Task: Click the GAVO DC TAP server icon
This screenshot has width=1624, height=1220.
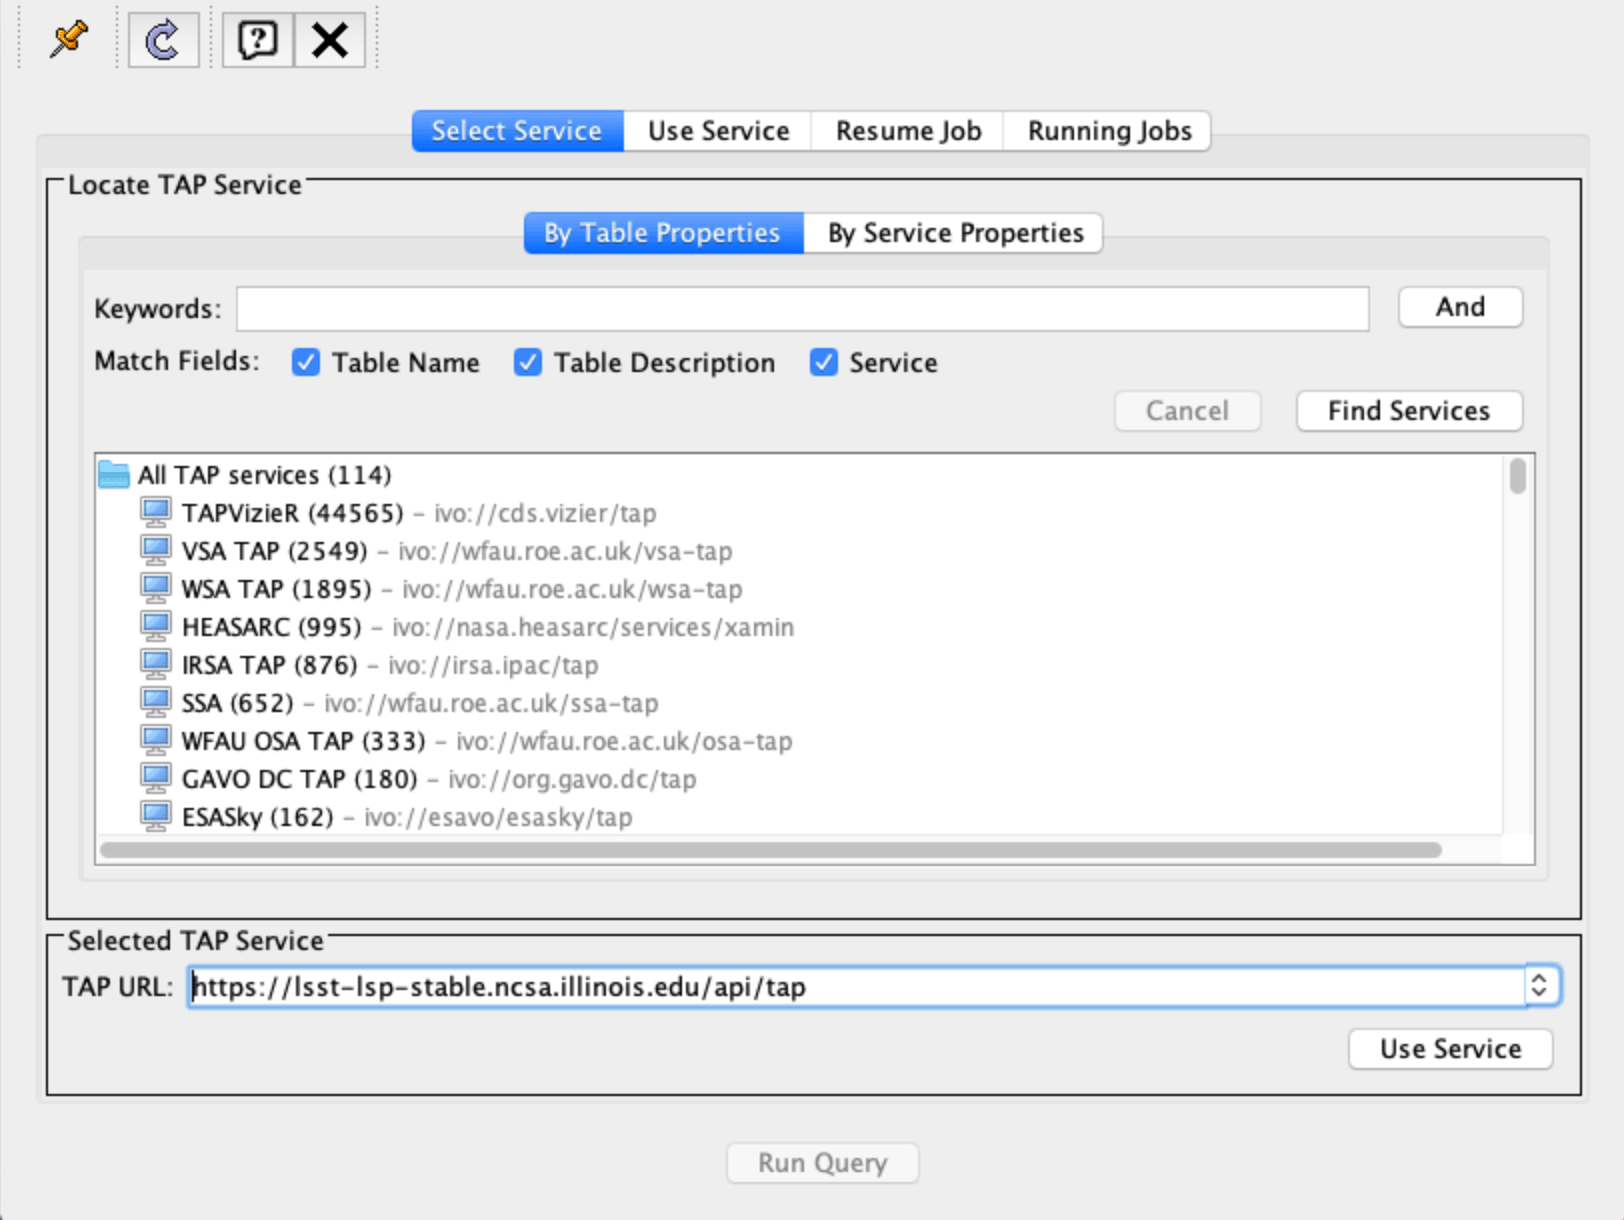Action: tap(156, 779)
